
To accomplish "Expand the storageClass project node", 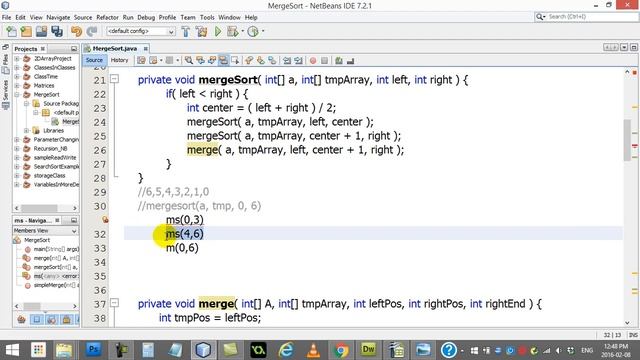I will coord(17,176).
